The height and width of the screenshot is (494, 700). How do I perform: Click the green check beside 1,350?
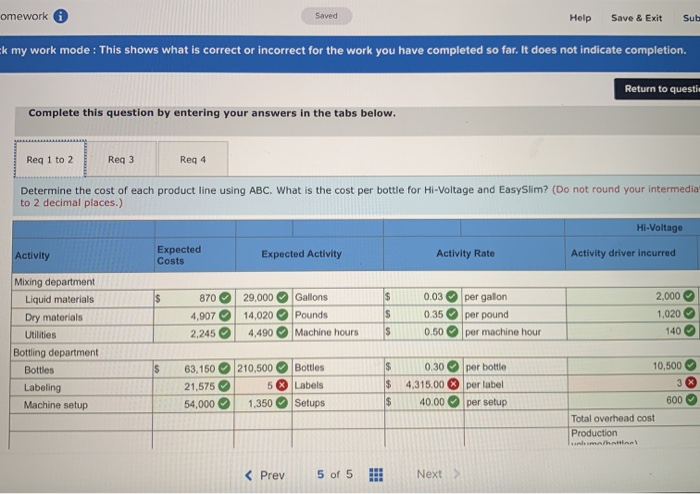click(x=282, y=403)
